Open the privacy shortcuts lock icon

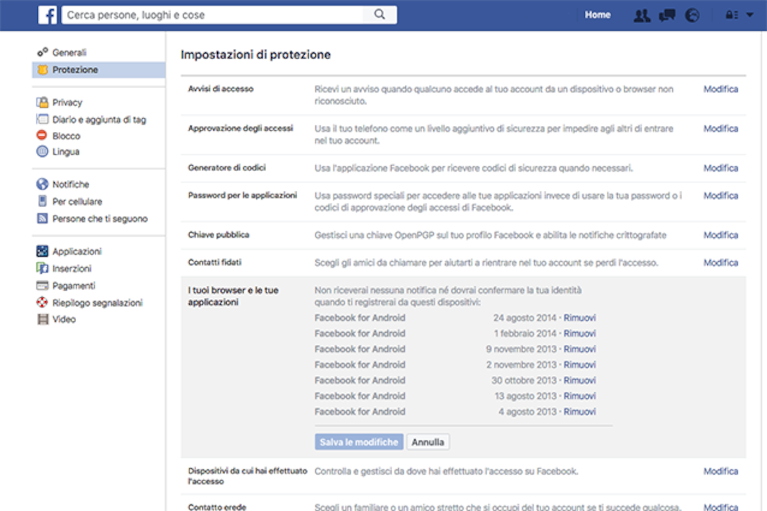point(732,15)
